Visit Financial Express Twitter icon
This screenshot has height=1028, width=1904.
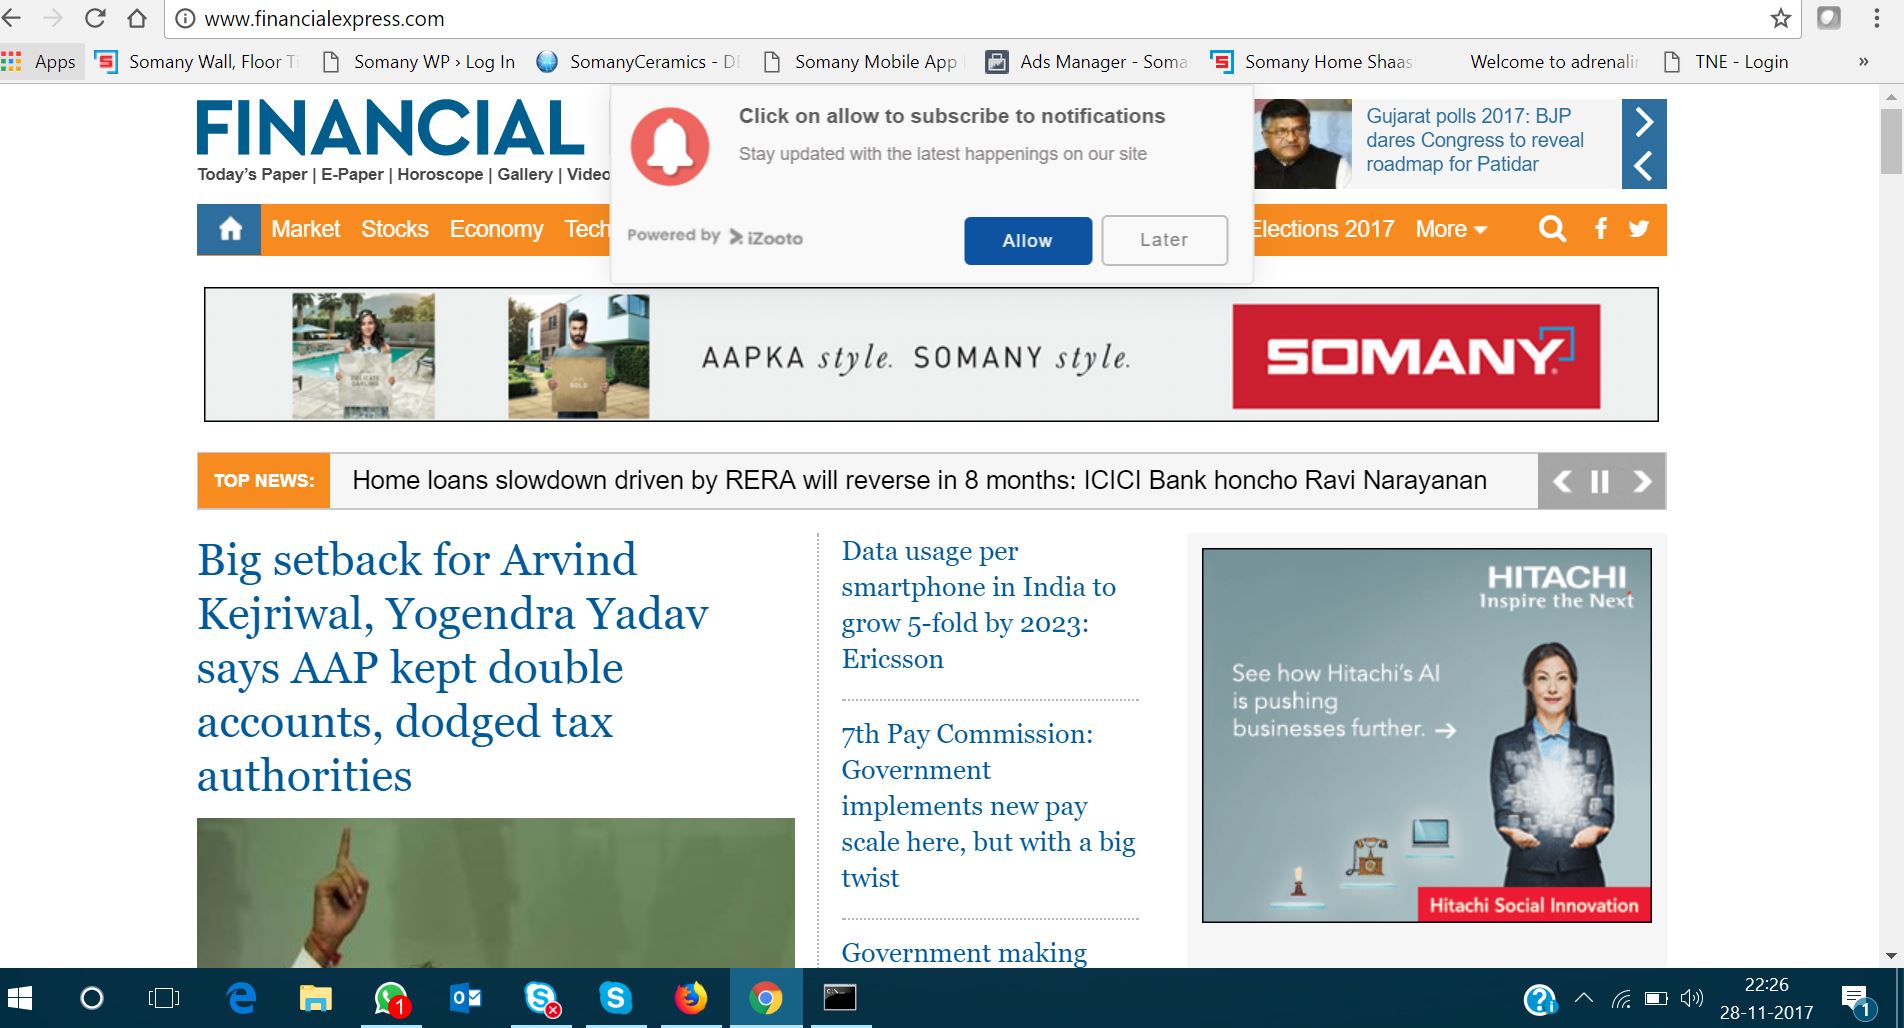tap(1638, 229)
